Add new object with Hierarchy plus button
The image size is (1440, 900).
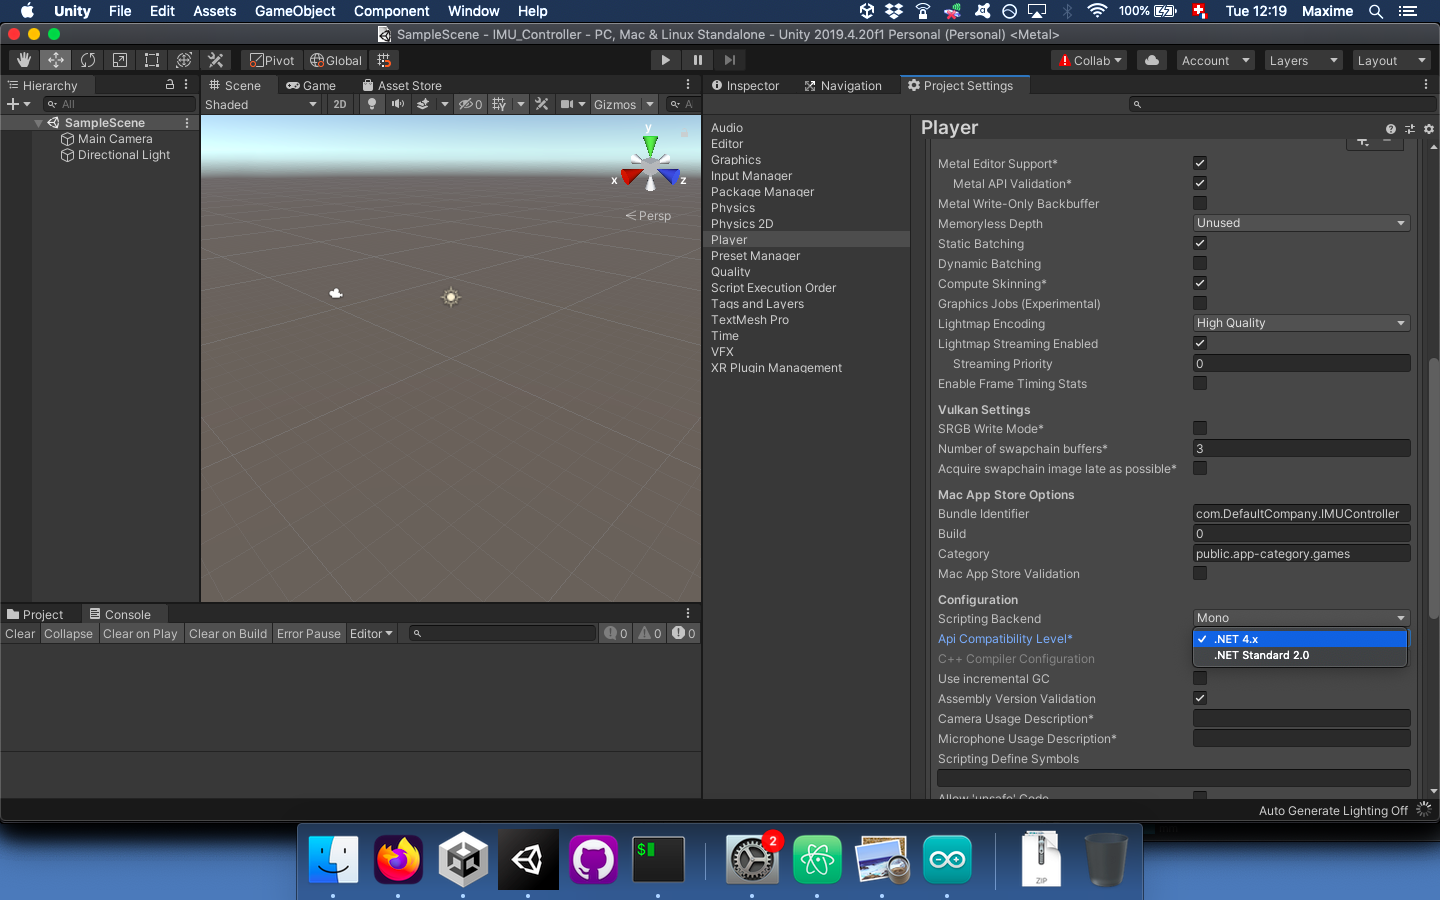click(x=13, y=104)
